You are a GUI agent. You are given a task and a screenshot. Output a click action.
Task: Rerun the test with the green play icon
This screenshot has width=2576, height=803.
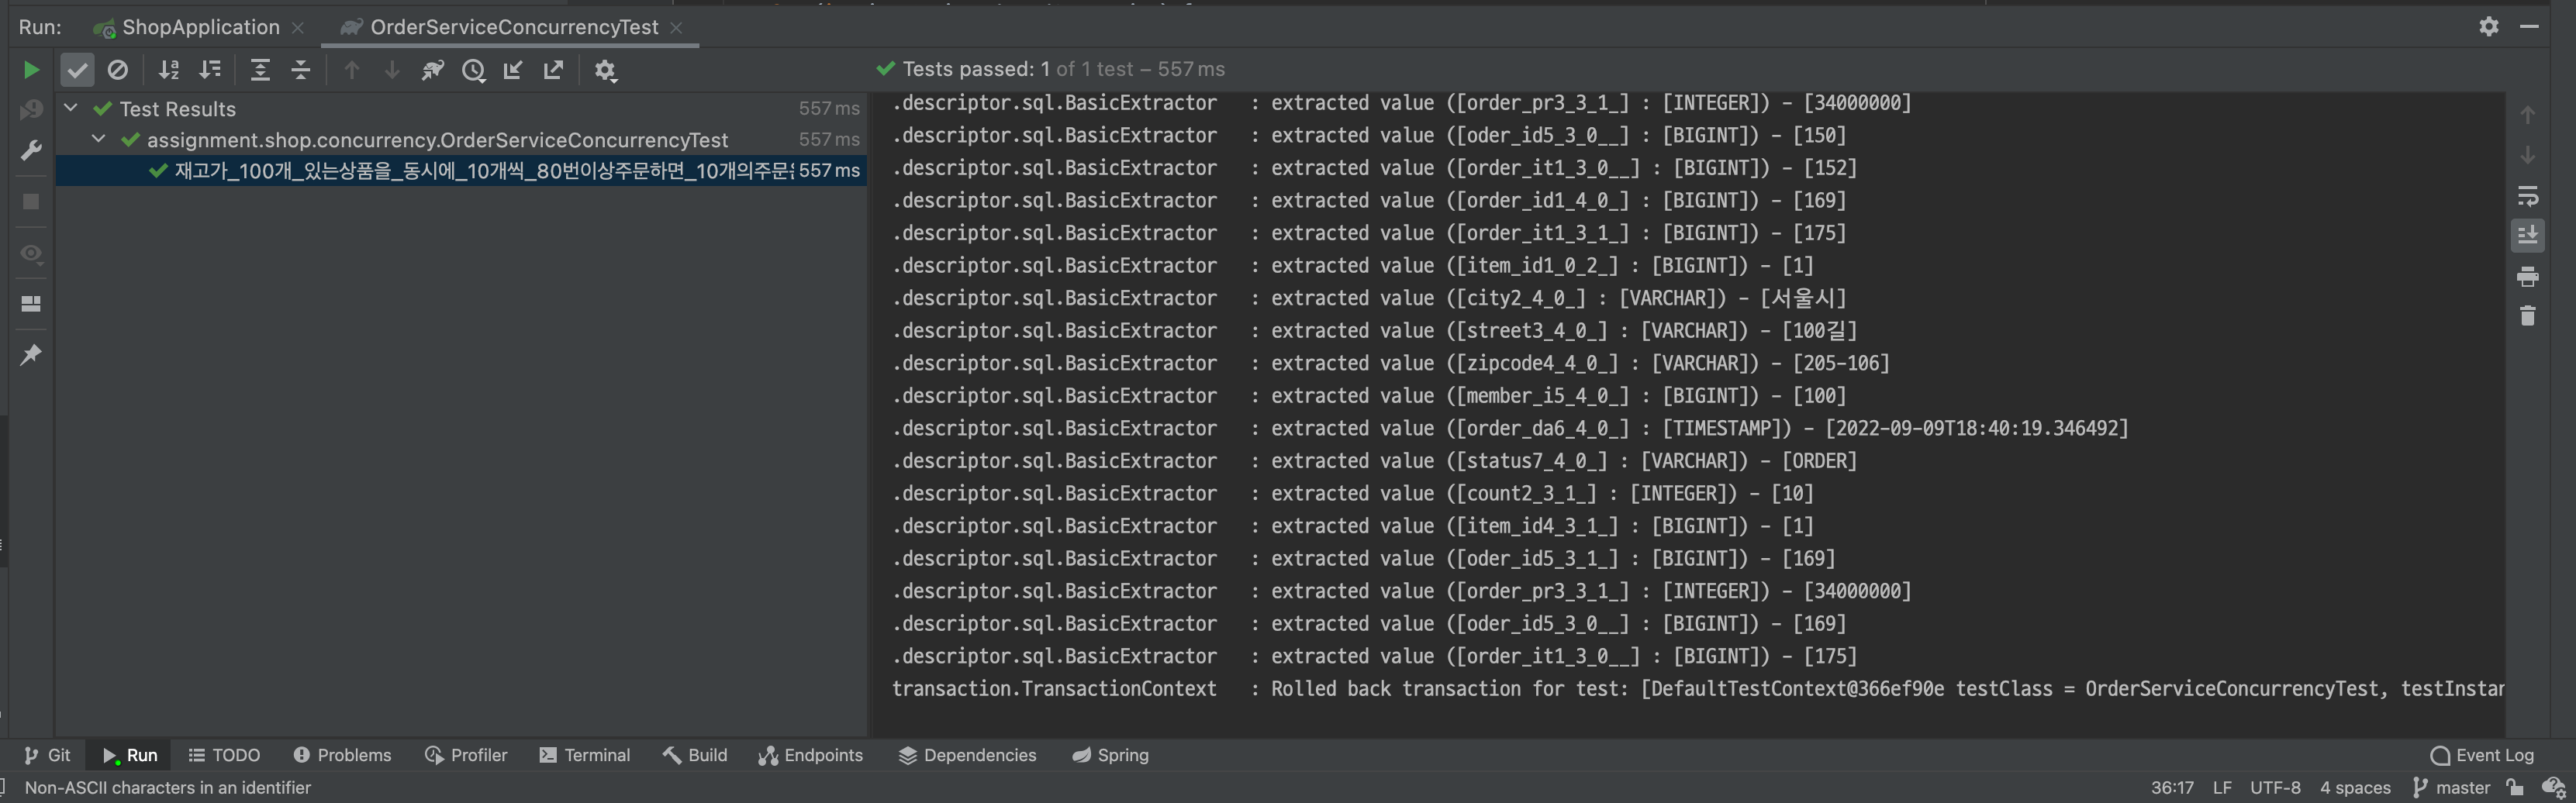click(x=31, y=70)
